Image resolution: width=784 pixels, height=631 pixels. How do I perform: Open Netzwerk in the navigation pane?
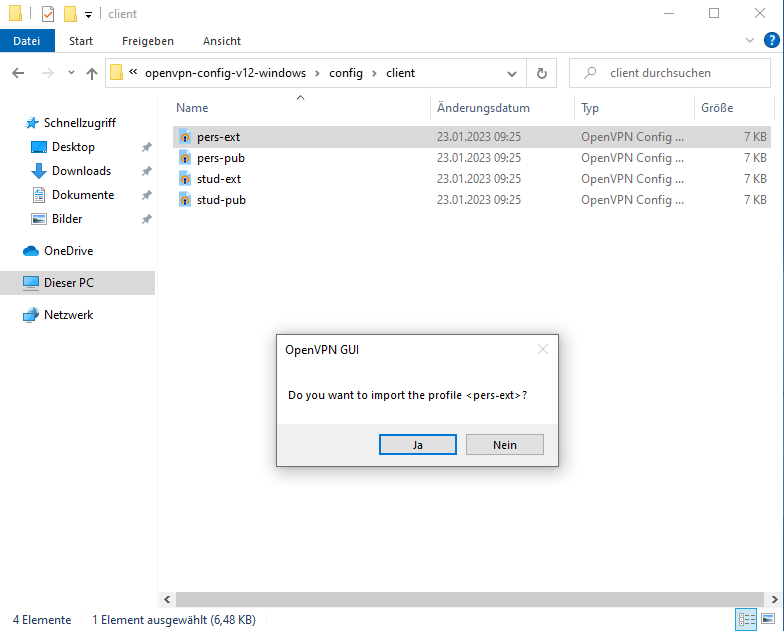(x=68, y=315)
